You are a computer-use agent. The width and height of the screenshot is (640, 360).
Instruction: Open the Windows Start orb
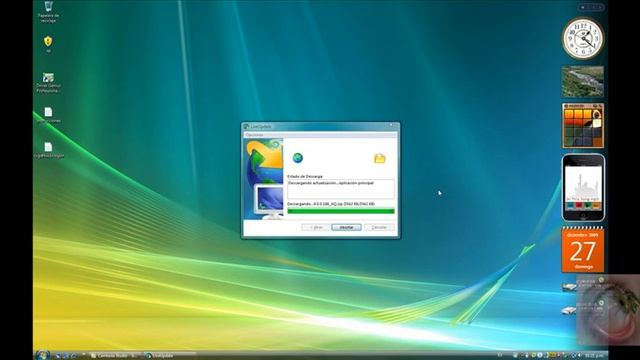click(x=42, y=355)
